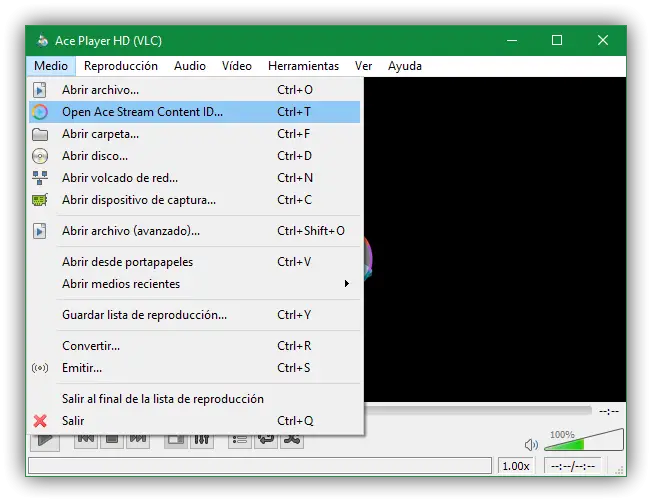
Task: Open the Reproducción menu
Action: [121, 66]
